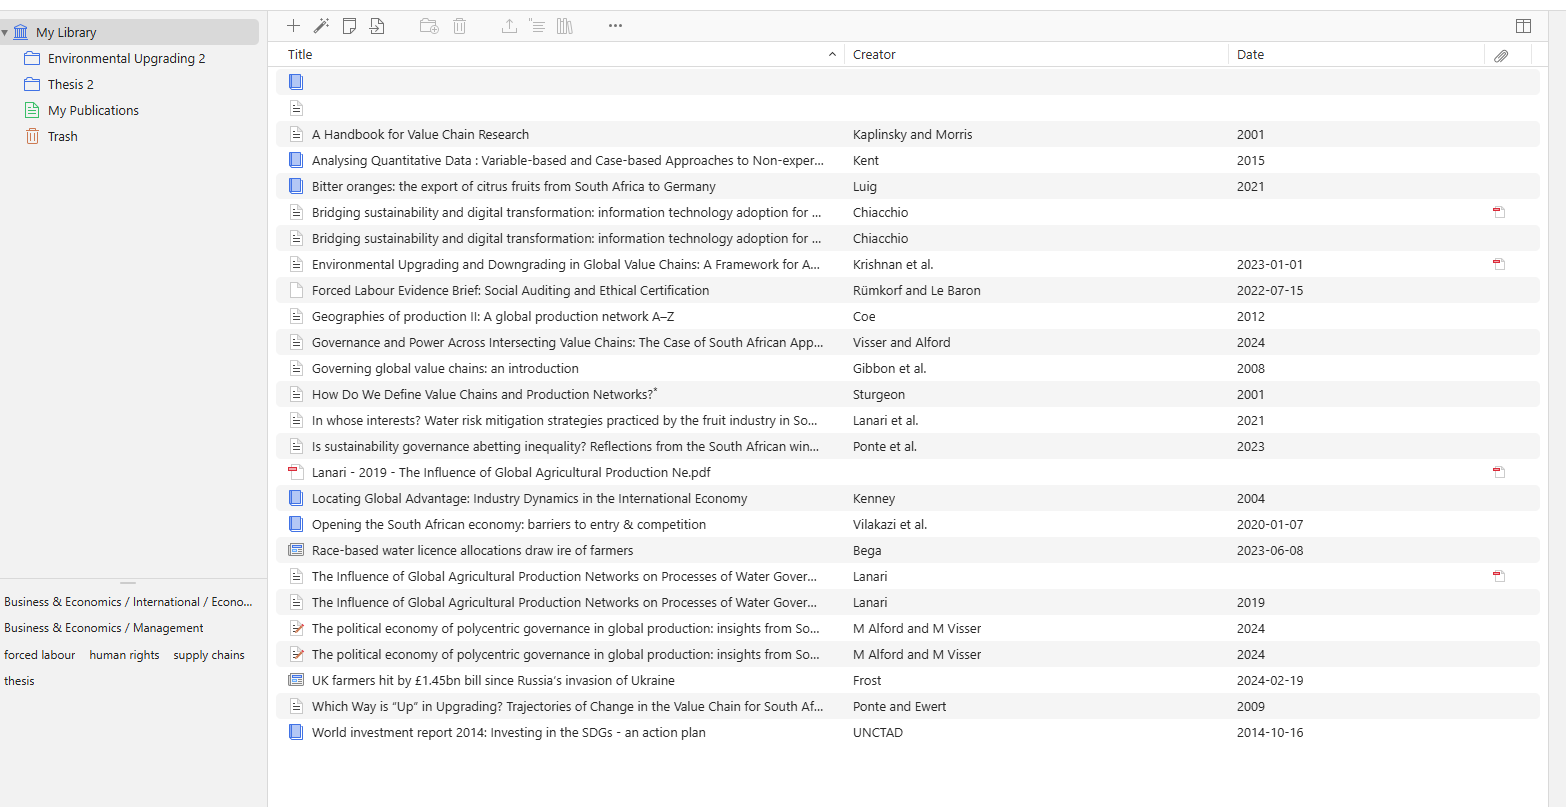This screenshot has width=1566, height=807.
Task: Click book icon beside Locating Global Advantage
Action: click(x=295, y=498)
